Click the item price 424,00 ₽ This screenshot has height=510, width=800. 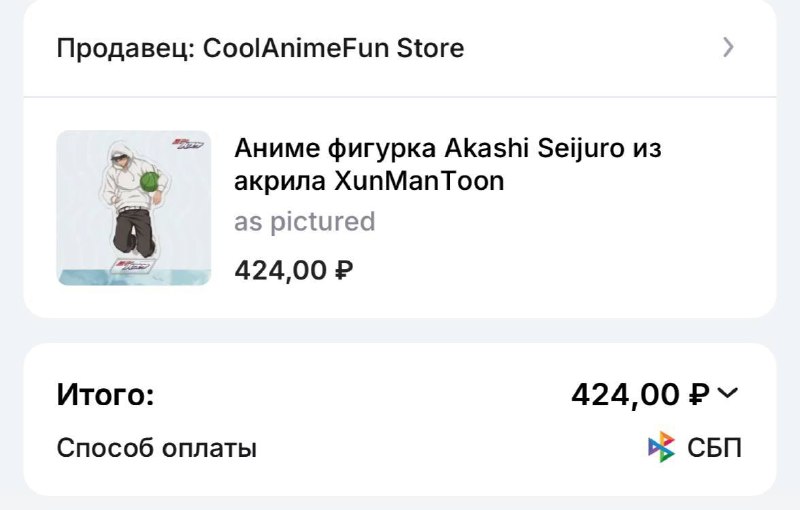tap(293, 270)
